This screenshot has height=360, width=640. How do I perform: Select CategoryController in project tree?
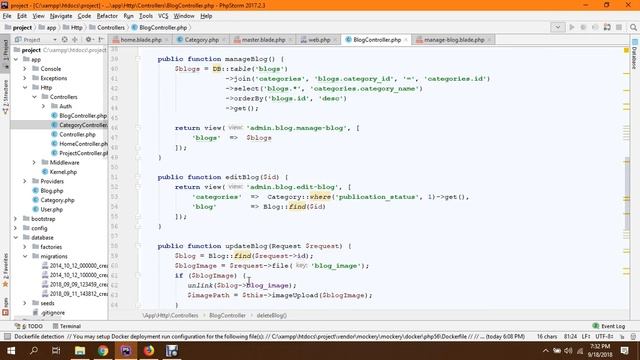point(79,125)
